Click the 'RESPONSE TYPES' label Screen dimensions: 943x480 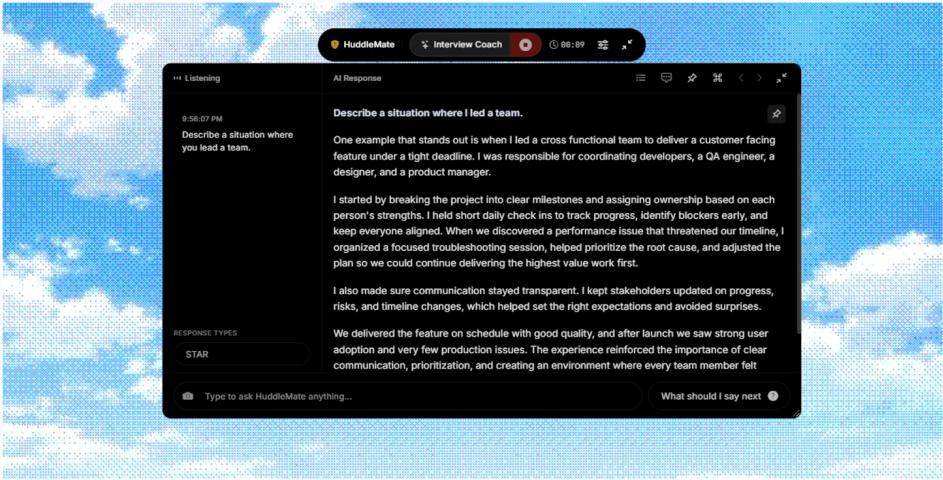click(x=205, y=333)
